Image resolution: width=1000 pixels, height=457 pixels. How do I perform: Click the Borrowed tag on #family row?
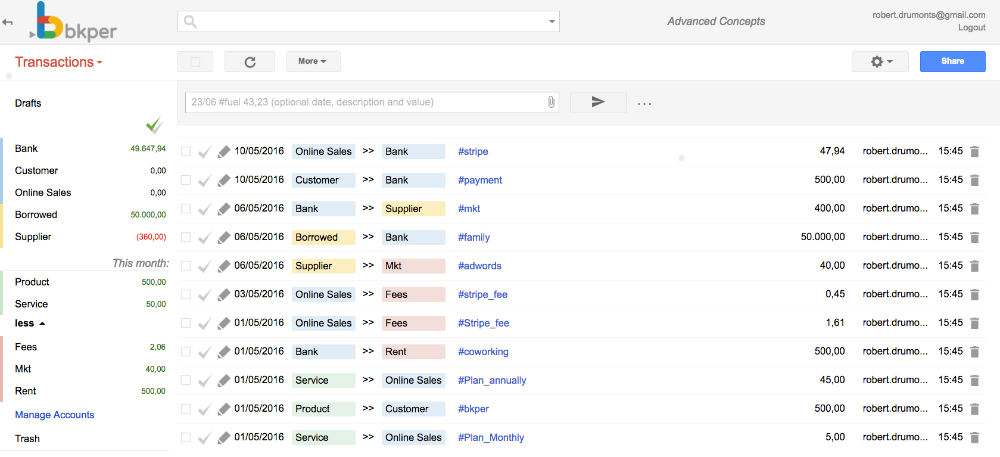[324, 237]
